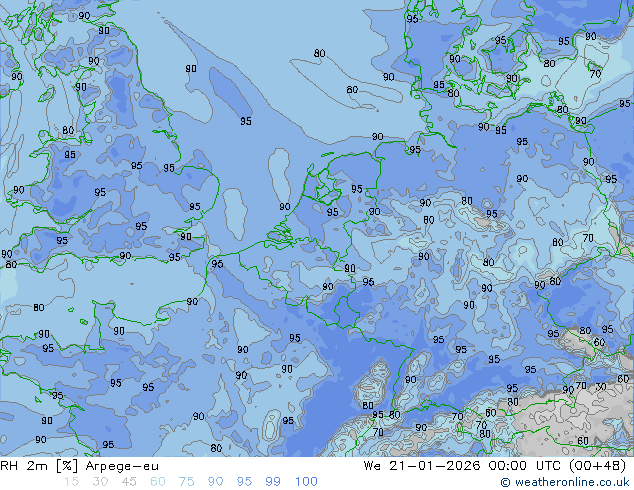634x490 pixels.
Task: Click legend value 90 in the color scale
Action: point(215,482)
